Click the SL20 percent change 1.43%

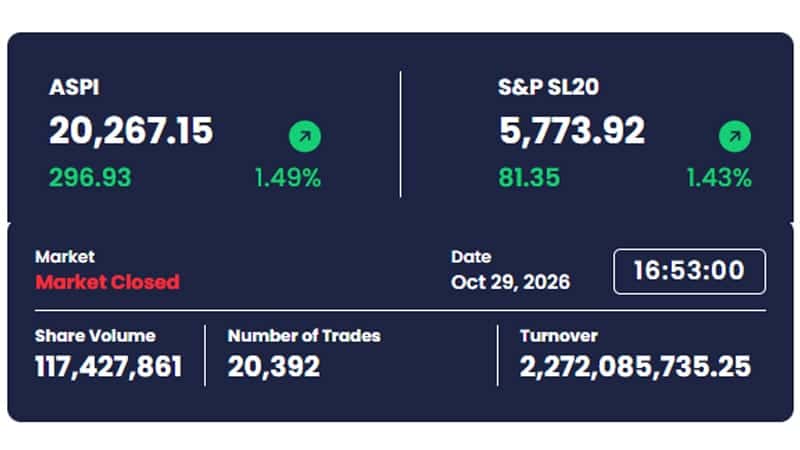click(x=719, y=178)
